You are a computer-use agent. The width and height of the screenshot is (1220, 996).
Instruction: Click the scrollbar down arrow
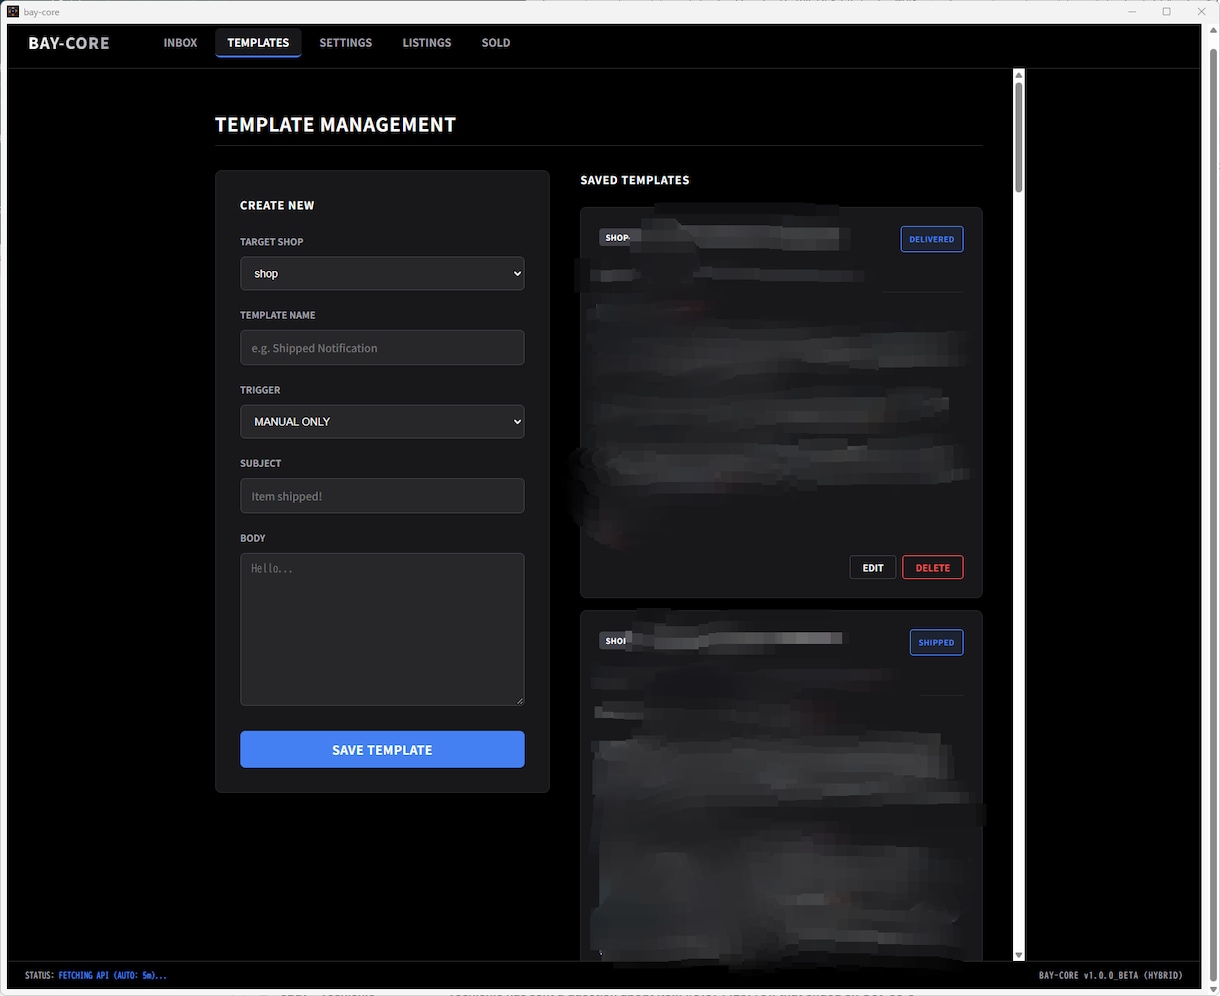tap(1019, 955)
